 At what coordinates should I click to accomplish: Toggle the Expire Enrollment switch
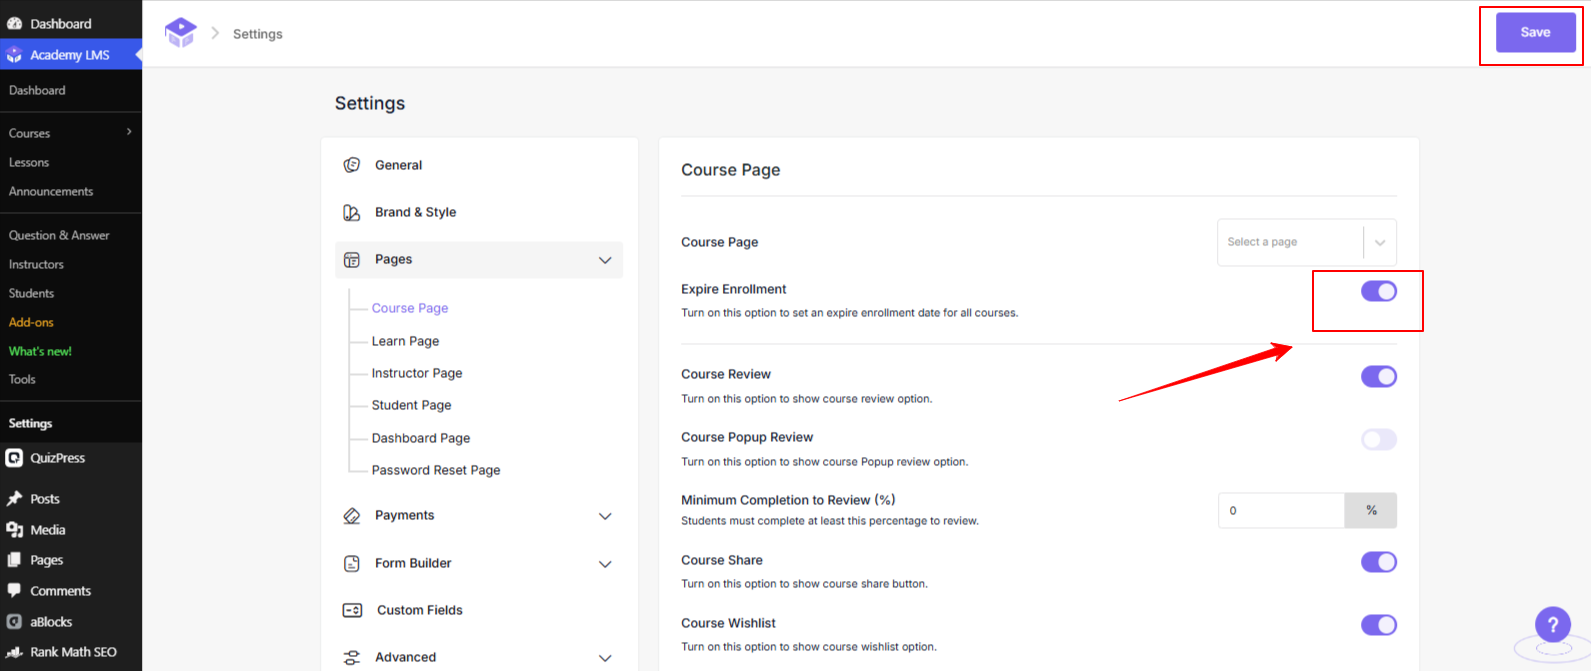(1379, 291)
